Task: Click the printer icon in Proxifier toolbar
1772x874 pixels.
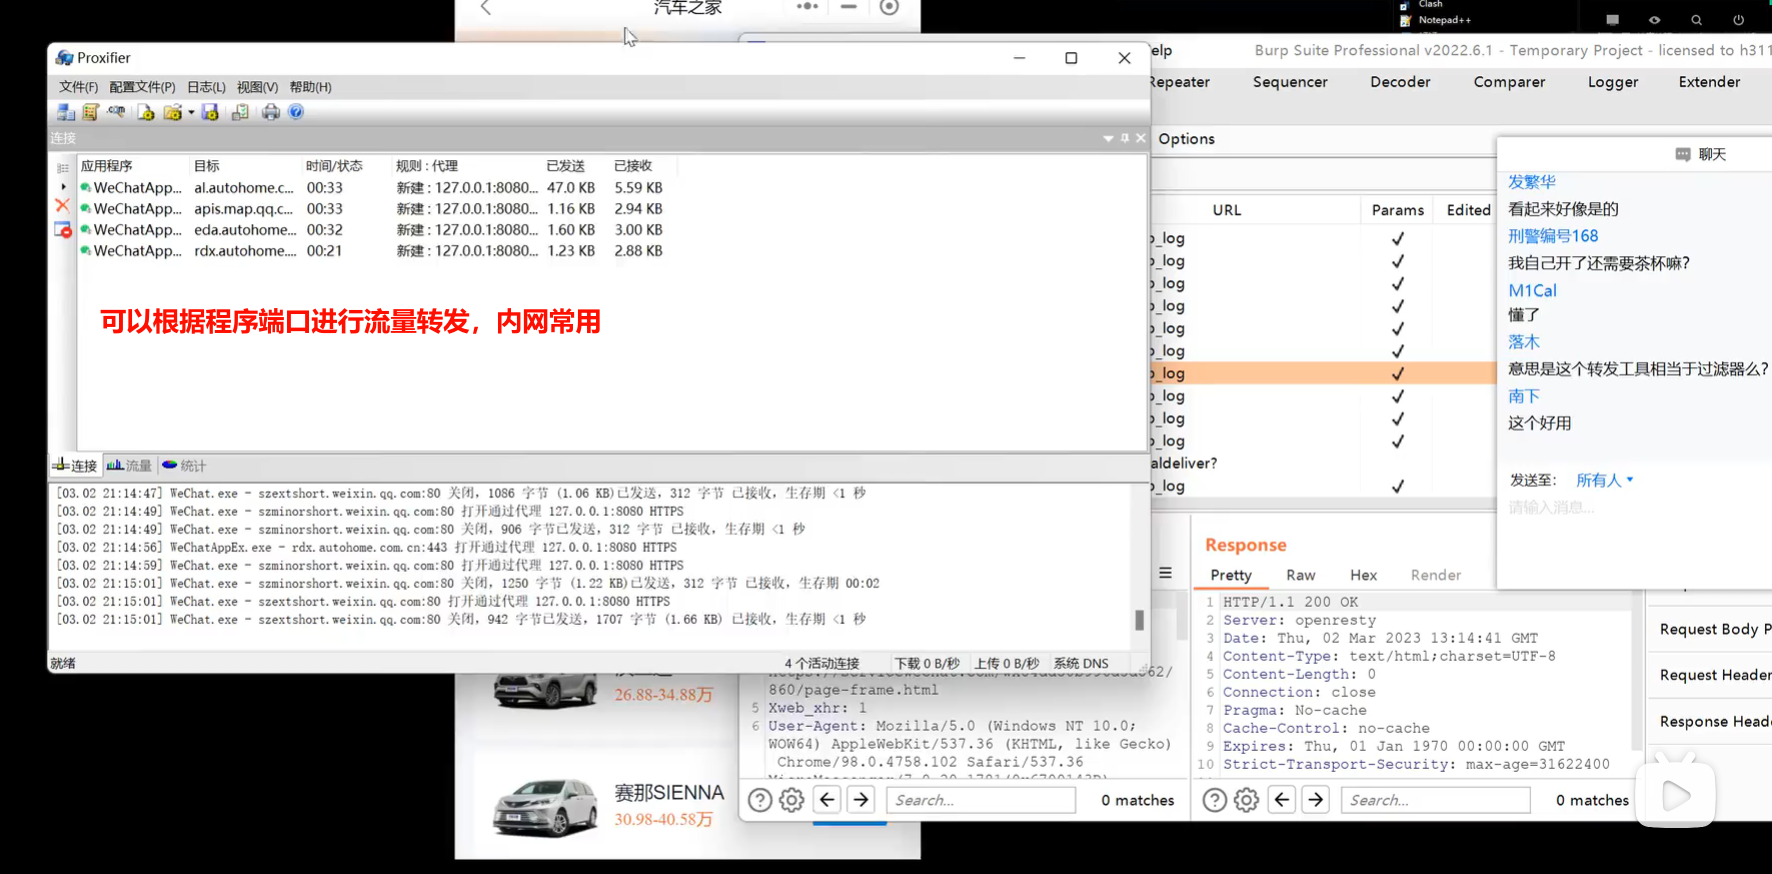Action: [270, 112]
